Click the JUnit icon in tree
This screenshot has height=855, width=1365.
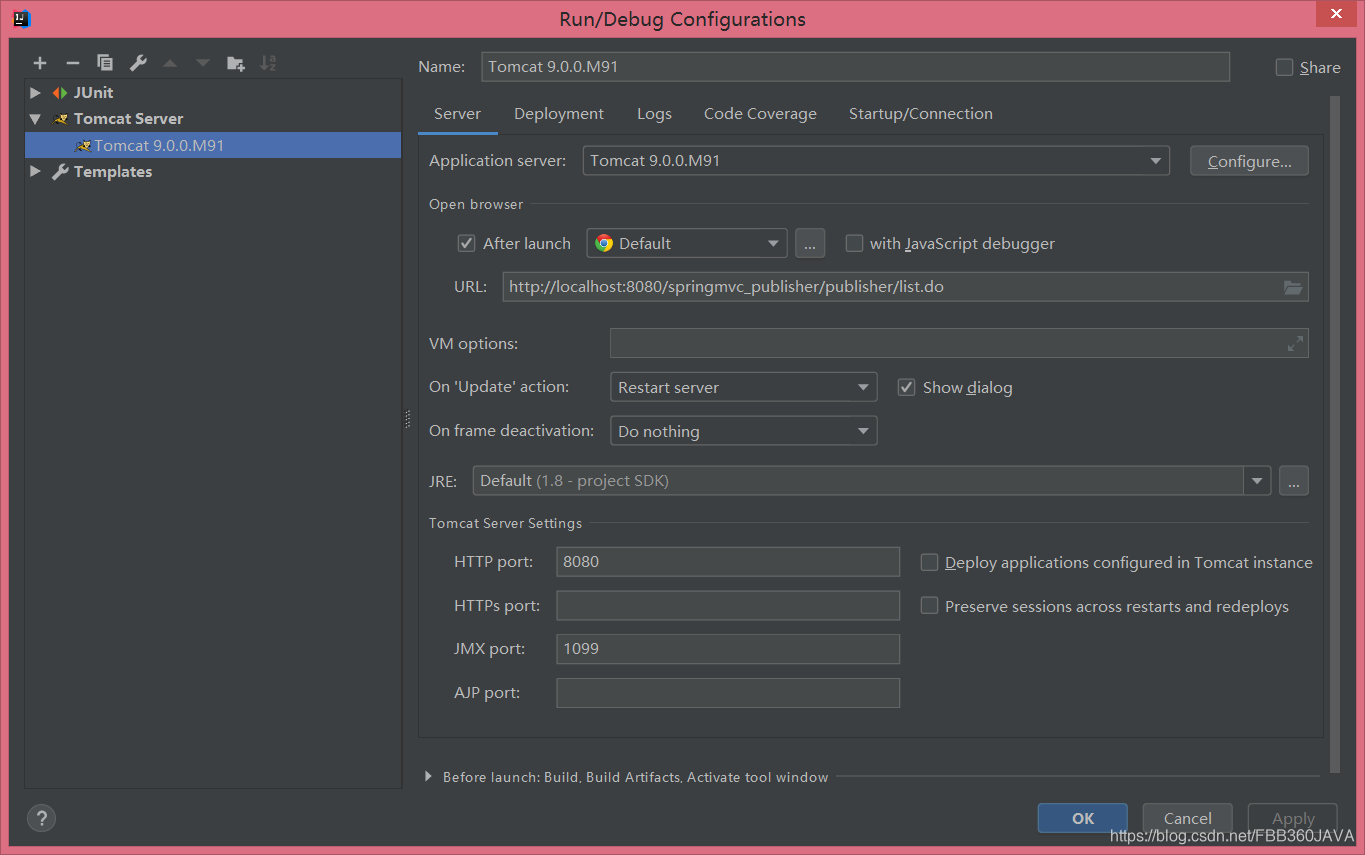click(60, 92)
